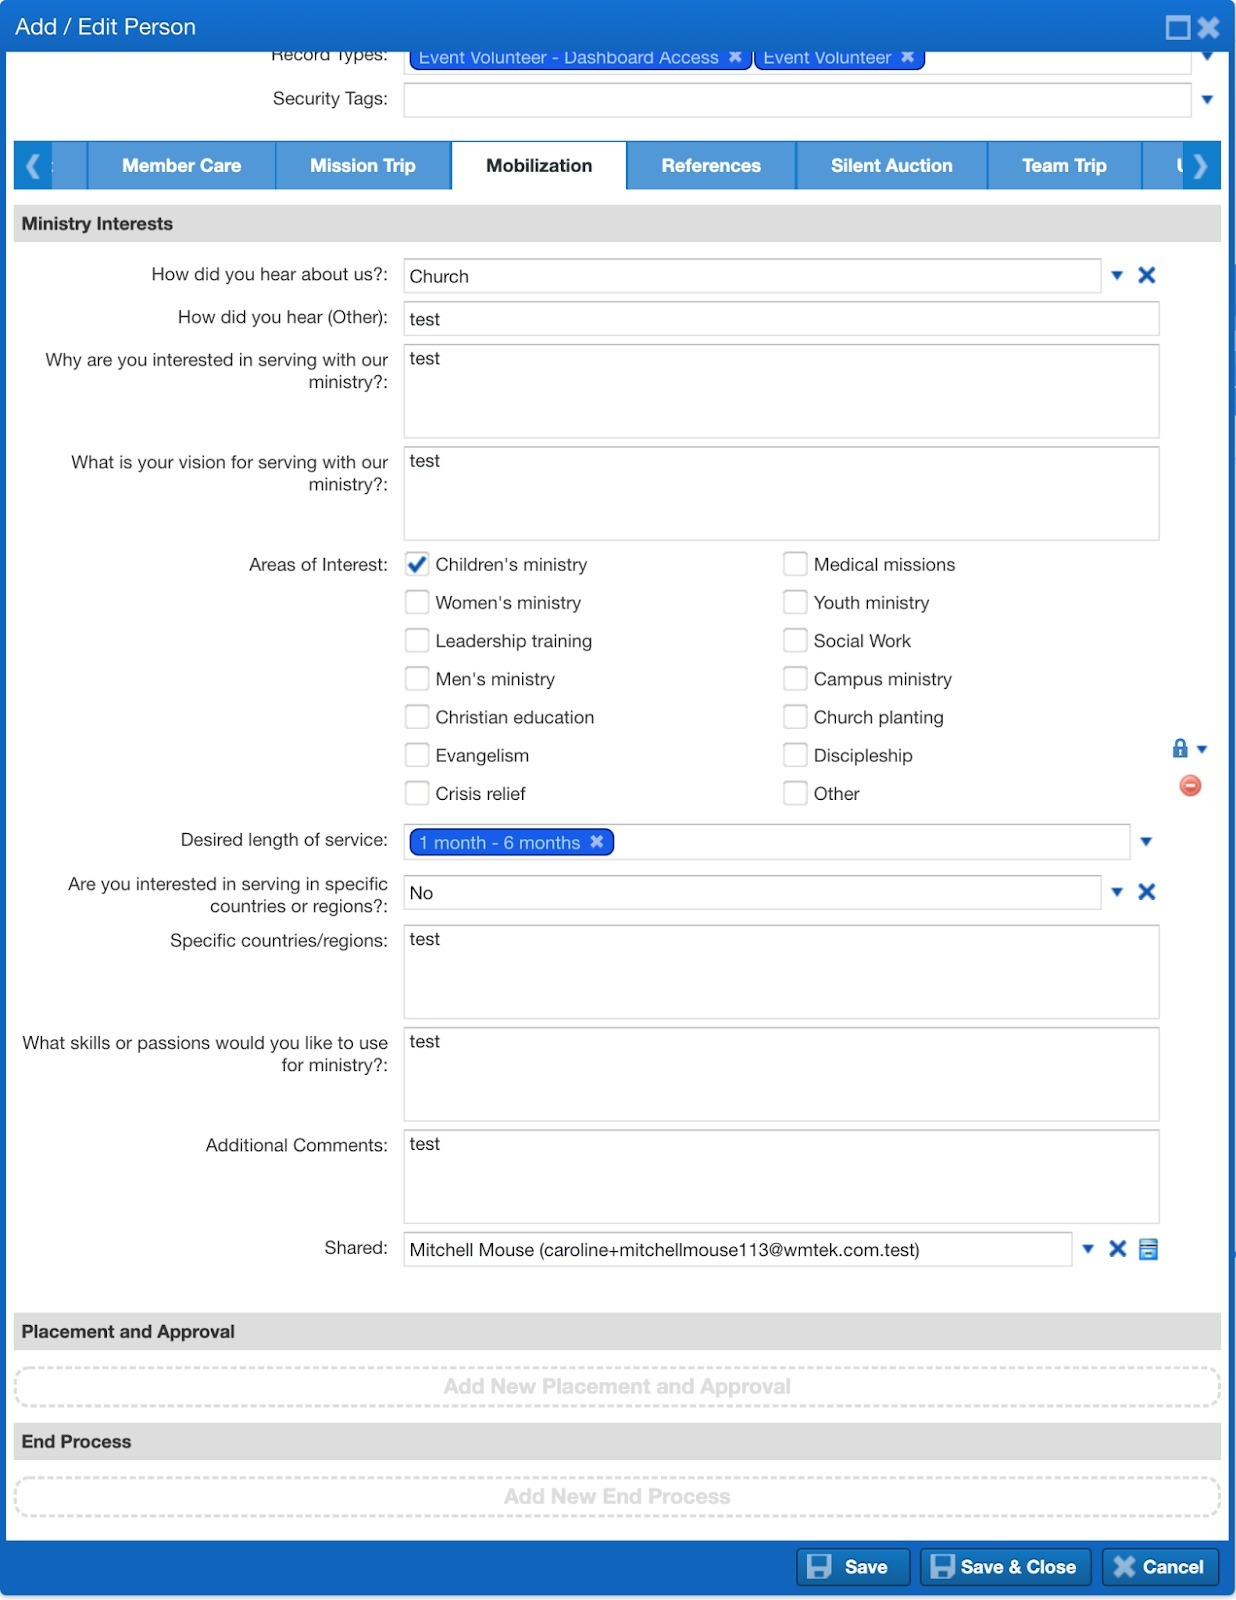Open specific countries interest dropdown arrow
The image size is (1236, 1600).
[1117, 892]
